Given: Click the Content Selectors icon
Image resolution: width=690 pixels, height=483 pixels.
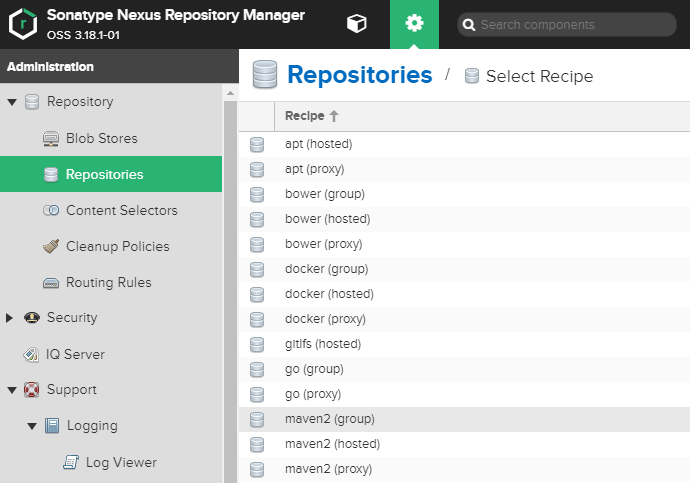Looking at the screenshot, I should (x=51, y=210).
